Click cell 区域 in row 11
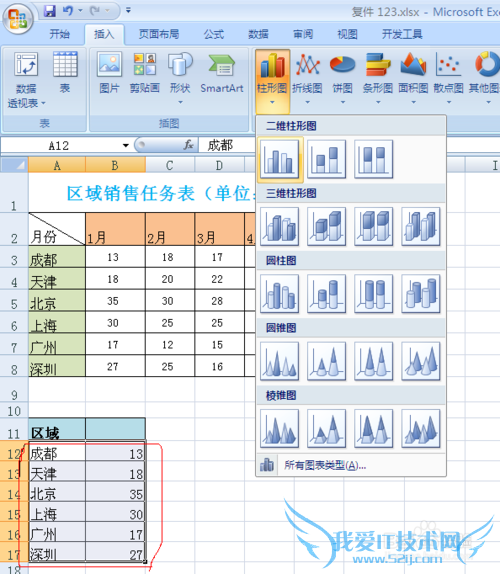This screenshot has width=500, height=574. 57,429
